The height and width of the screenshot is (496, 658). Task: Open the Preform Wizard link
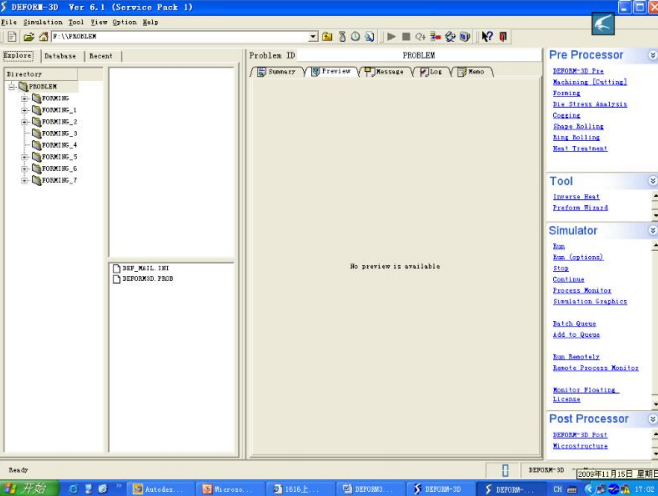[580, 207]
